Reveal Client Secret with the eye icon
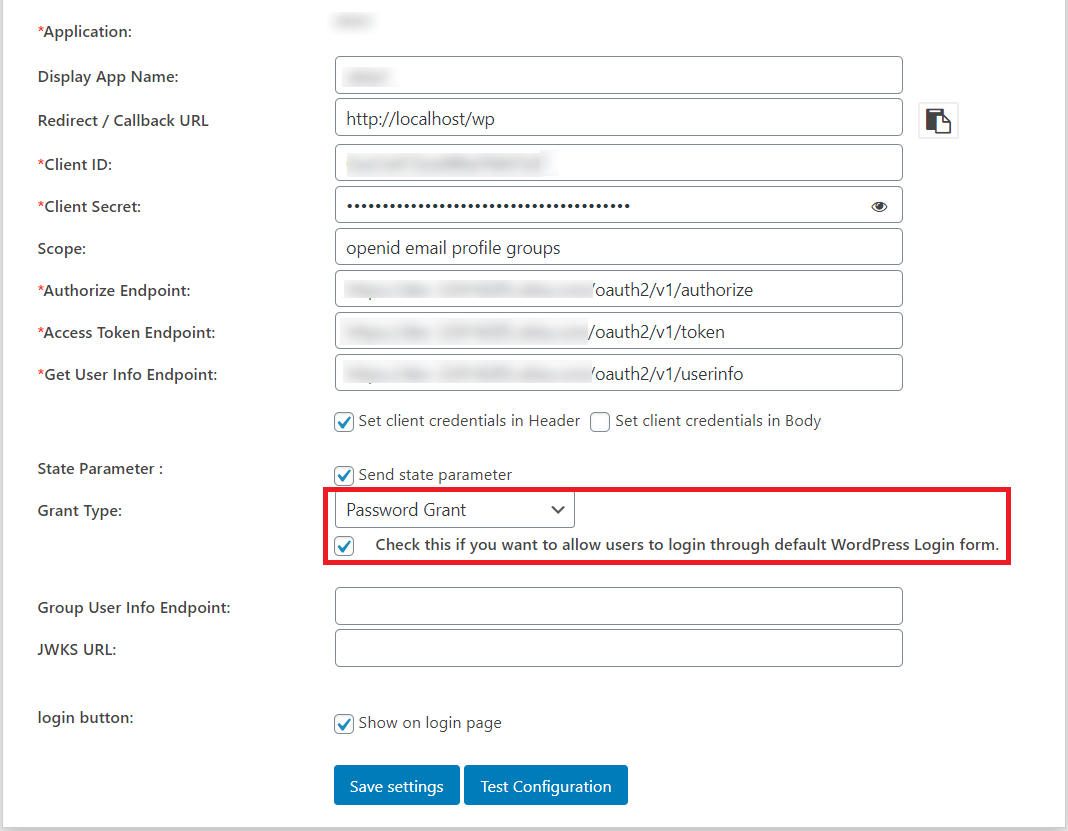Viewport: 1068px width, 831px height. click(x=879, y=206)
